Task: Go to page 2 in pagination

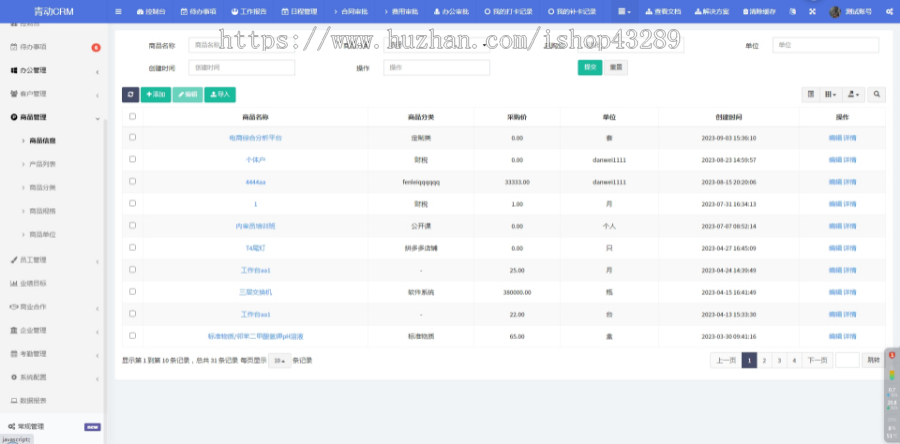Action: (764, 360)
